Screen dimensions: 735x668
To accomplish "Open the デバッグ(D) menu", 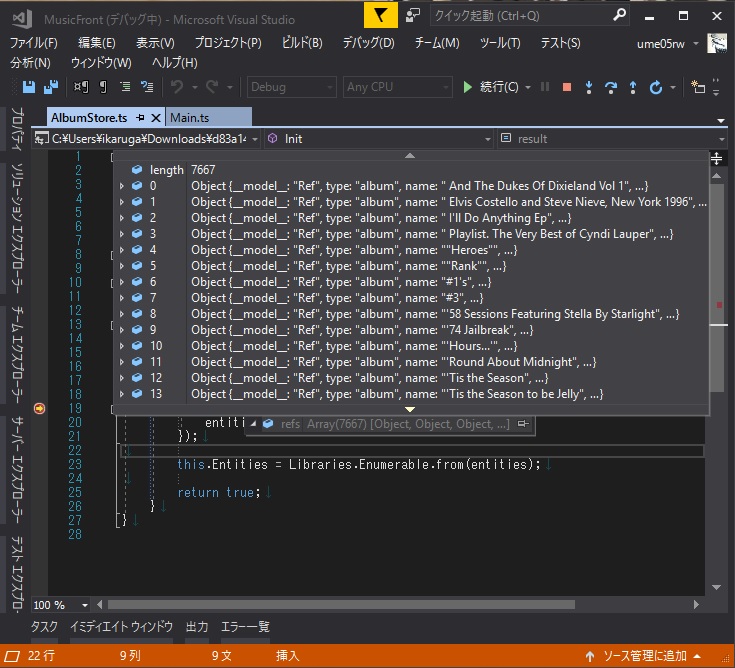I will (368, 43).
